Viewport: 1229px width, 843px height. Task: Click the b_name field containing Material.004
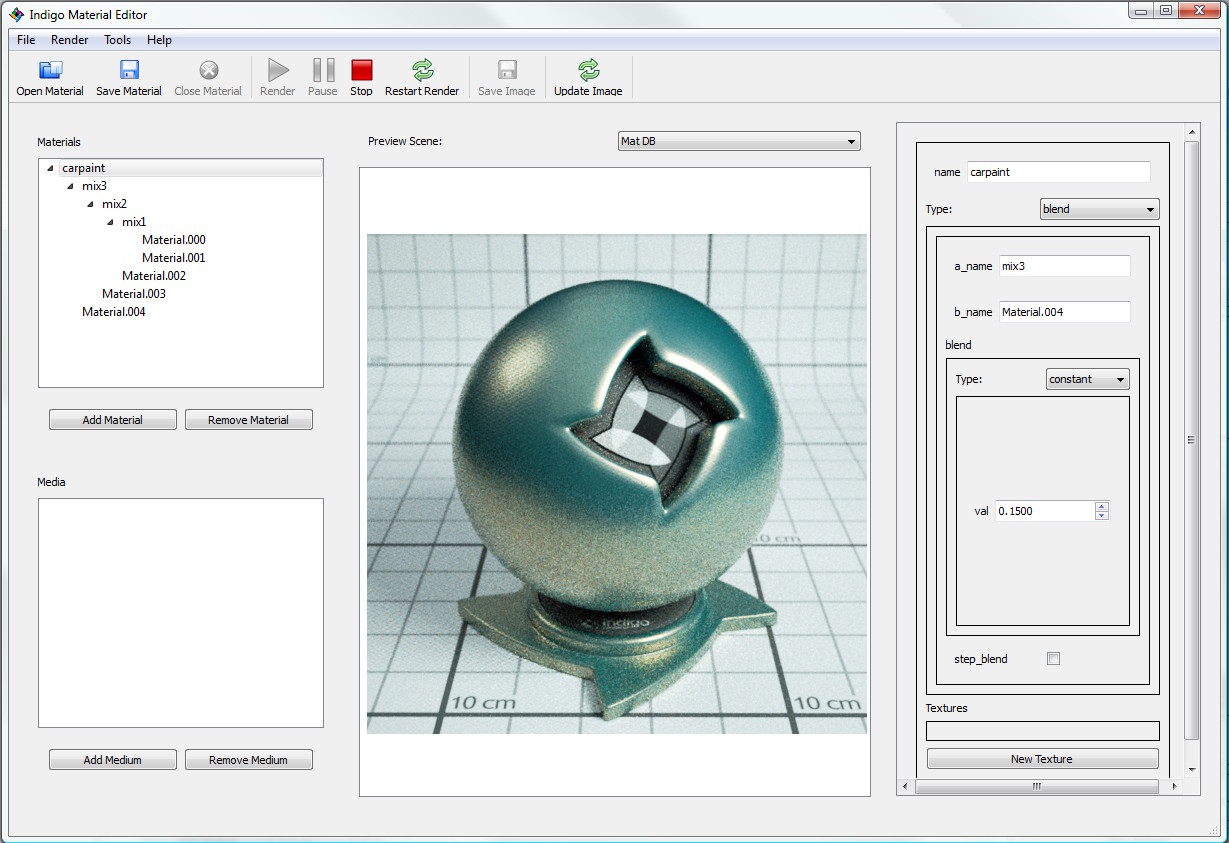(x=1064, y=312)
